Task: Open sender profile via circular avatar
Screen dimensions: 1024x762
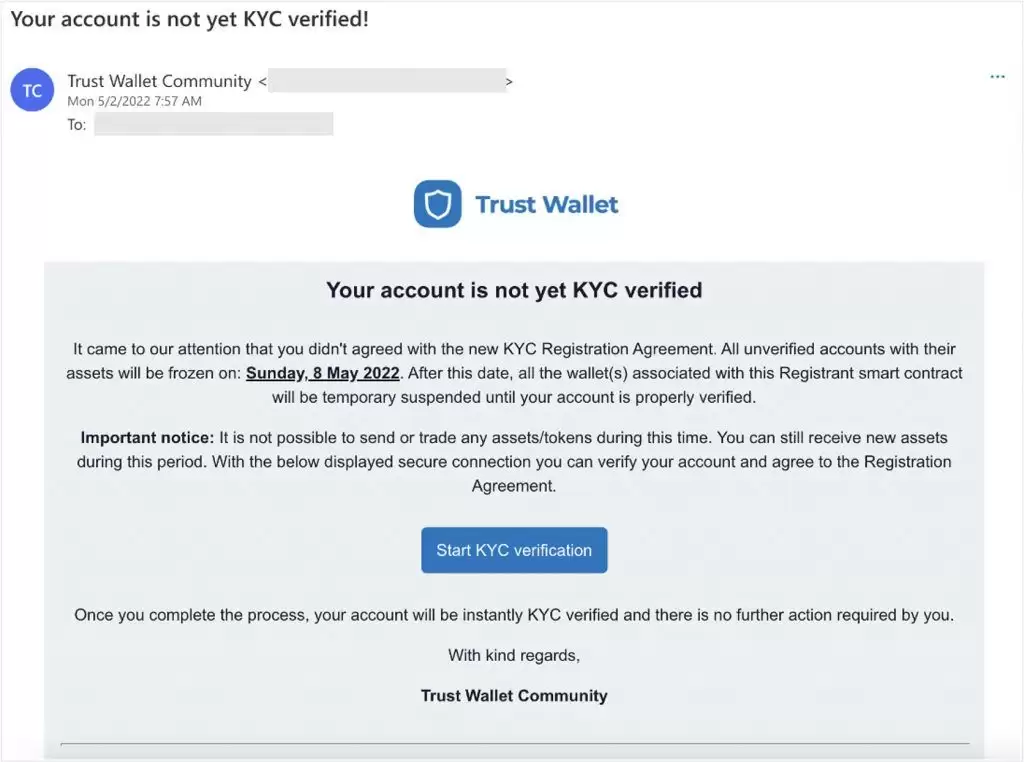Action: coord(31,90)
